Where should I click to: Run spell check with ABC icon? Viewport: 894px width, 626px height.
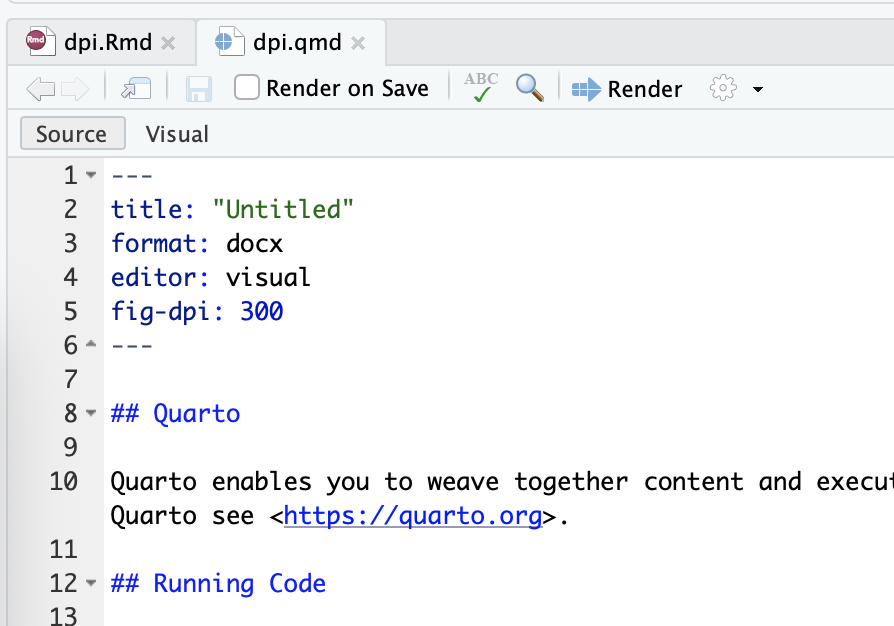(481, 88)
